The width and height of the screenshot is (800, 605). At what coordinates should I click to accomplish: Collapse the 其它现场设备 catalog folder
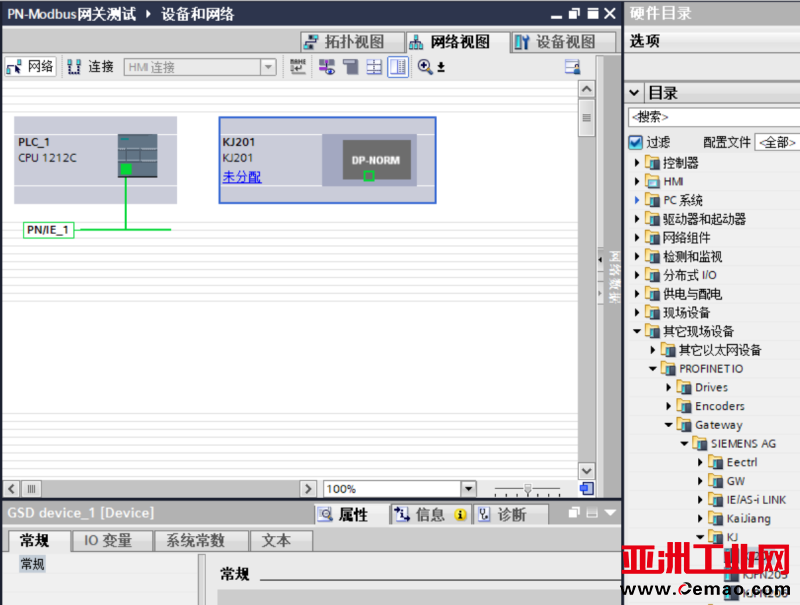[x=637, y=331]
